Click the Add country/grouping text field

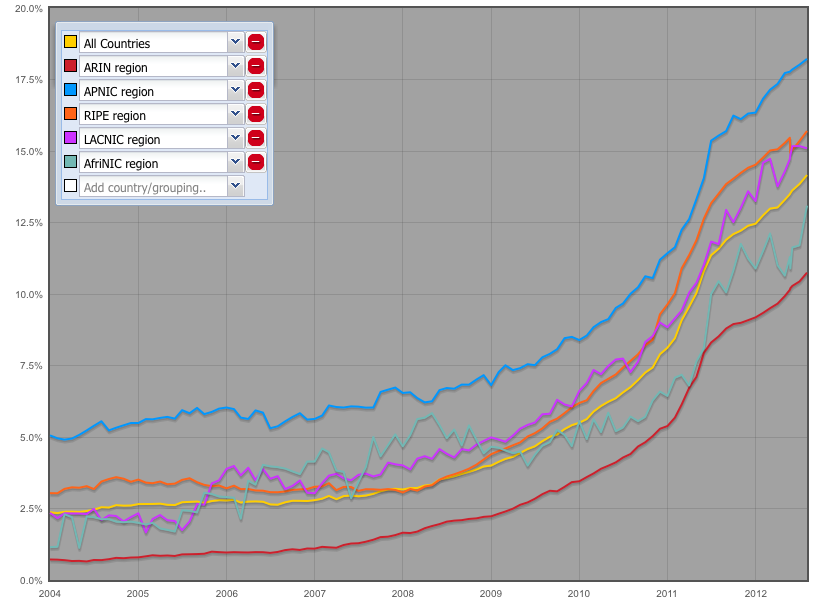pyautogui.click(x=153, y=187)
